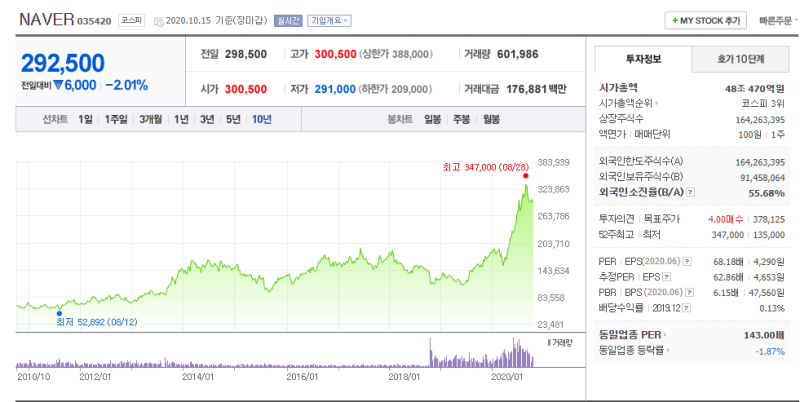The width and height of the screenshot is (800, 402).
Task: Click the 실시간 button
Action: pos(288,21)
